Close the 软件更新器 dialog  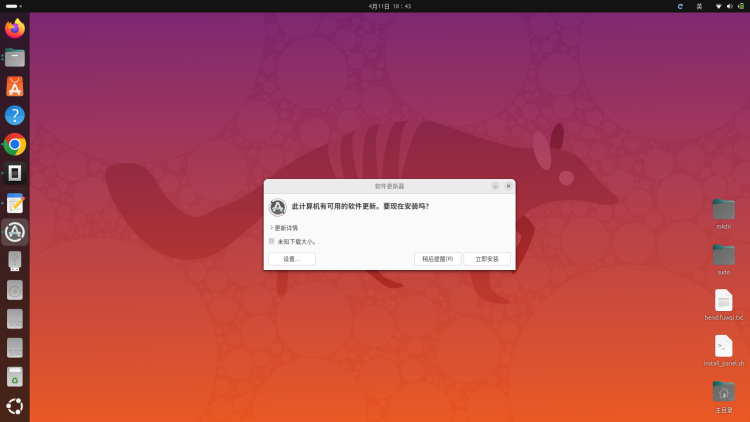[x=508, y=186]
